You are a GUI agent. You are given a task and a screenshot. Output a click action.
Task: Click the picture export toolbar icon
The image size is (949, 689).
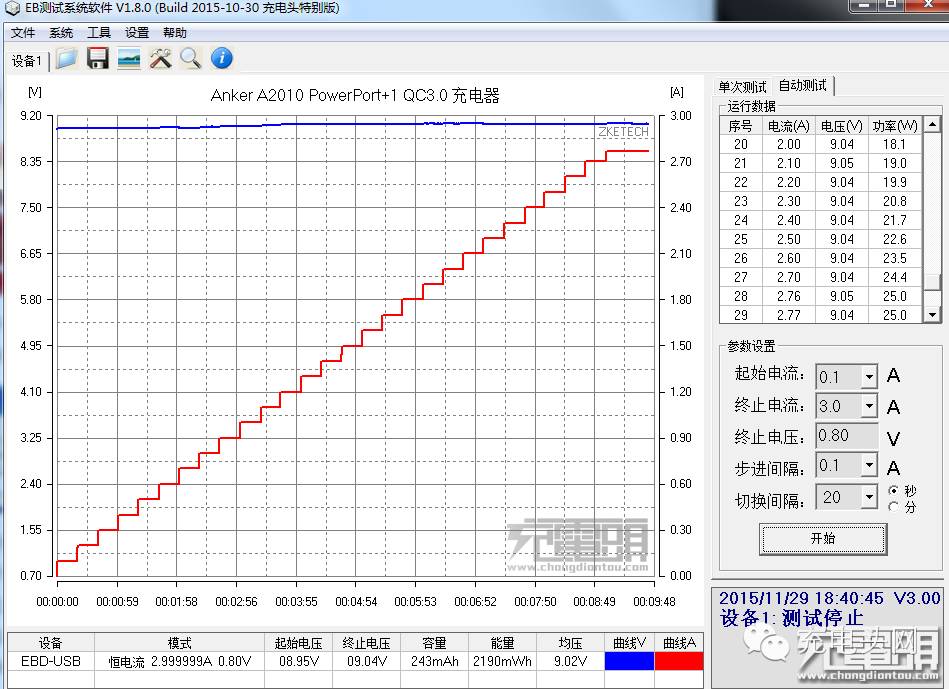point(129,59)
